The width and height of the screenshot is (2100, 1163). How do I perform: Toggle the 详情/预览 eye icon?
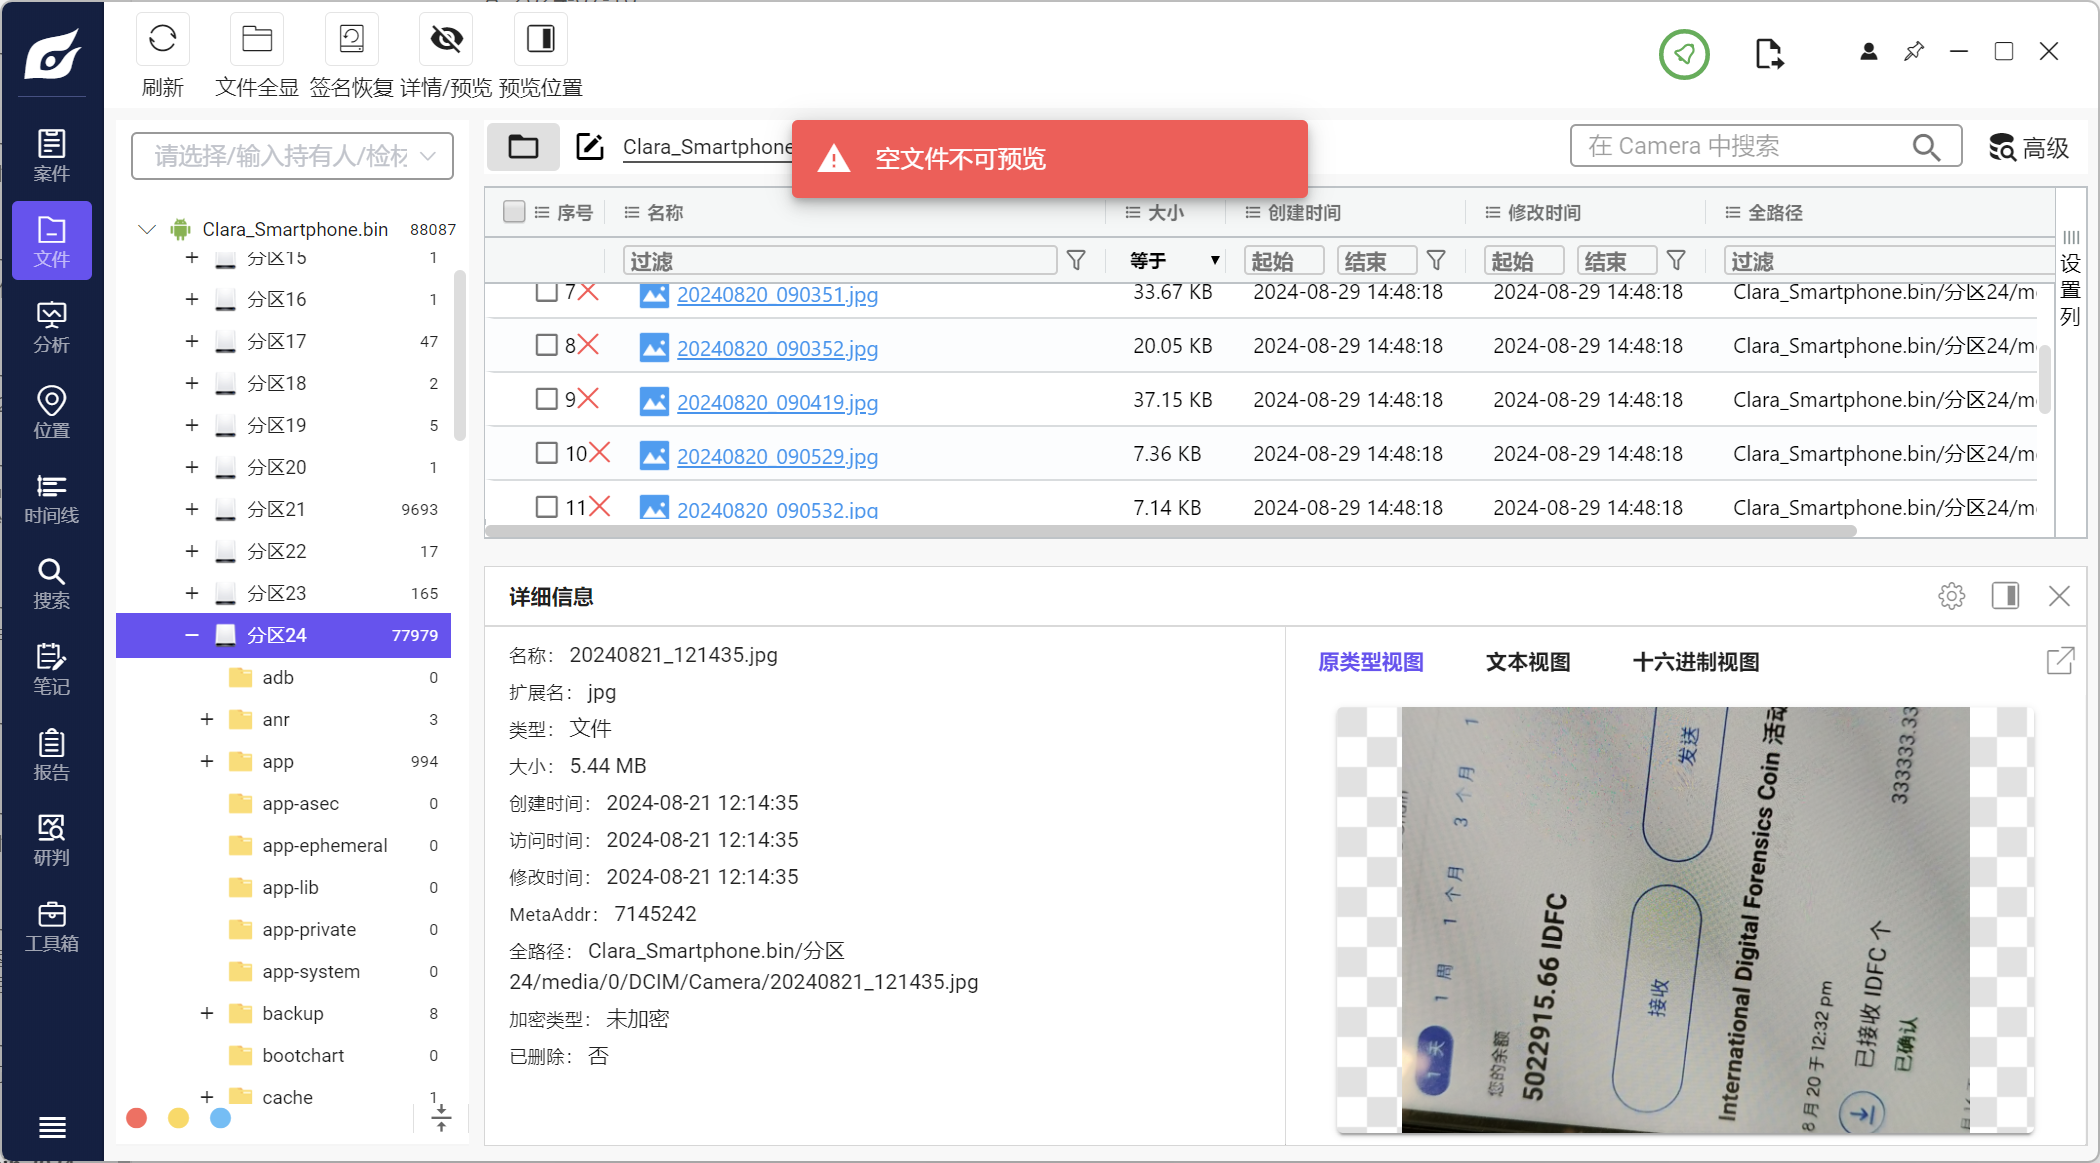tap(446, 39)
